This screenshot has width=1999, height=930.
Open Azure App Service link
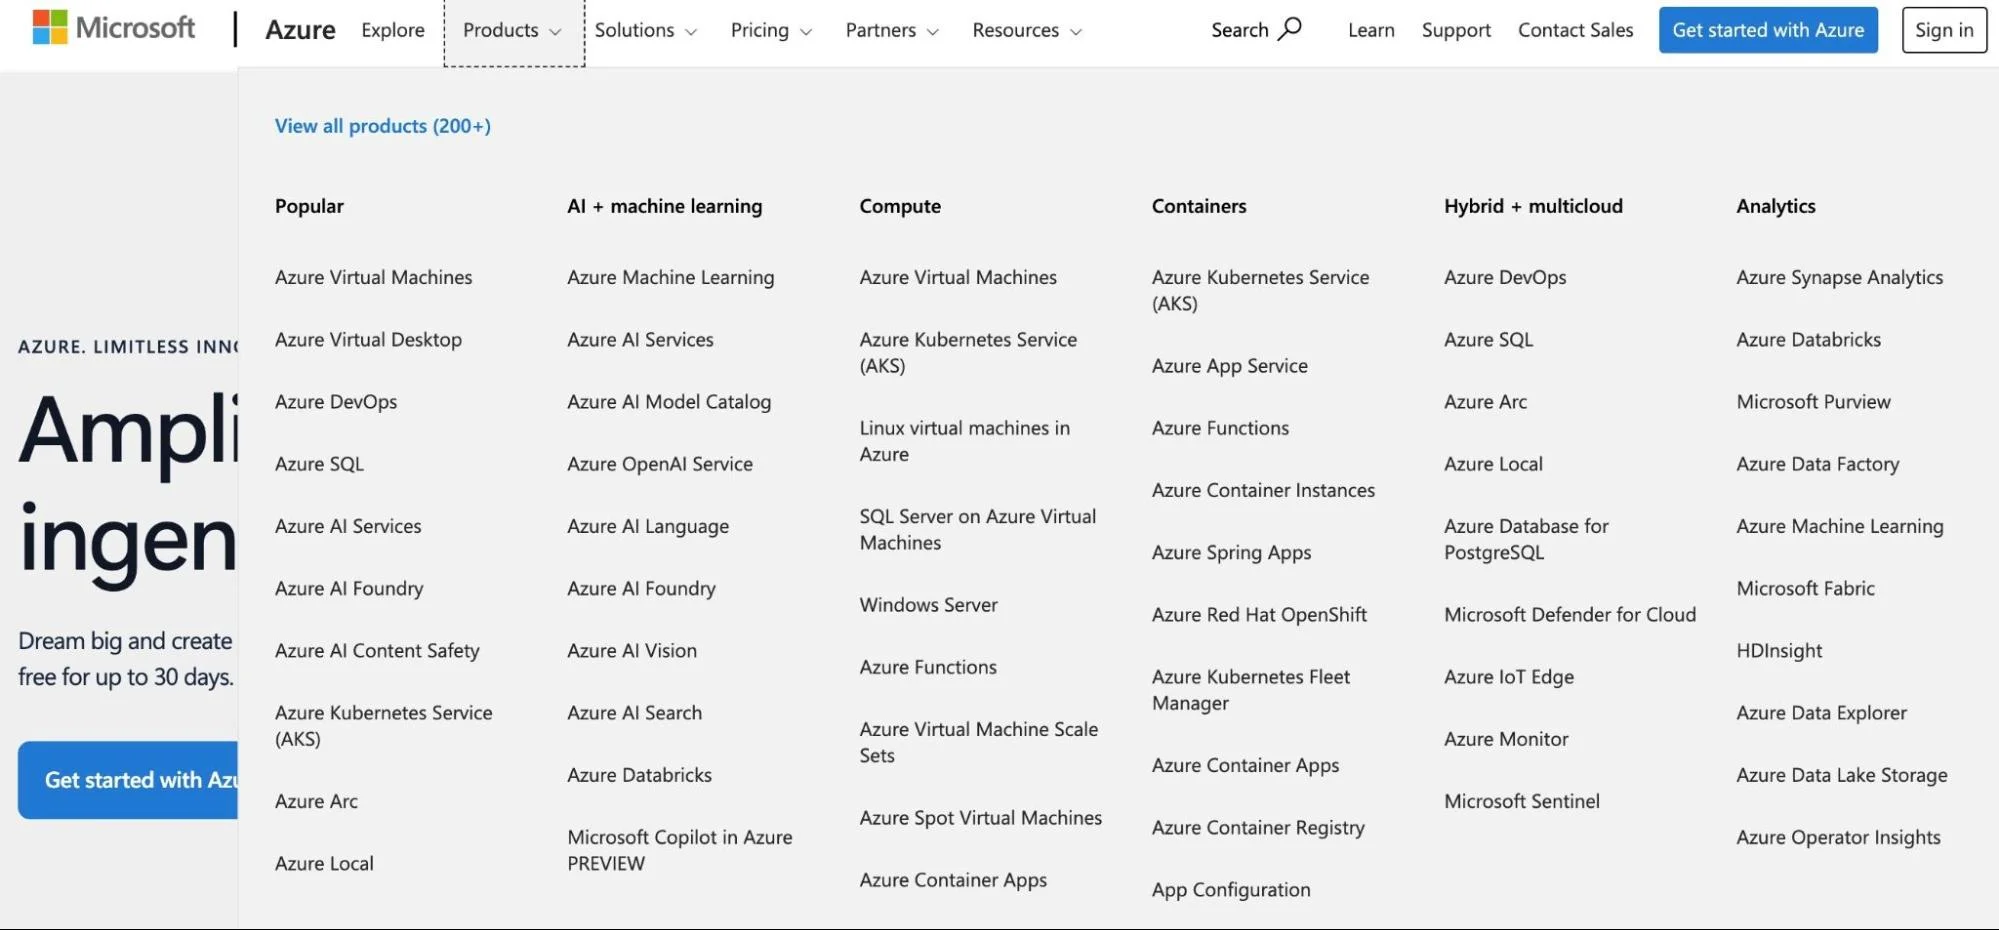point(1230,366)
